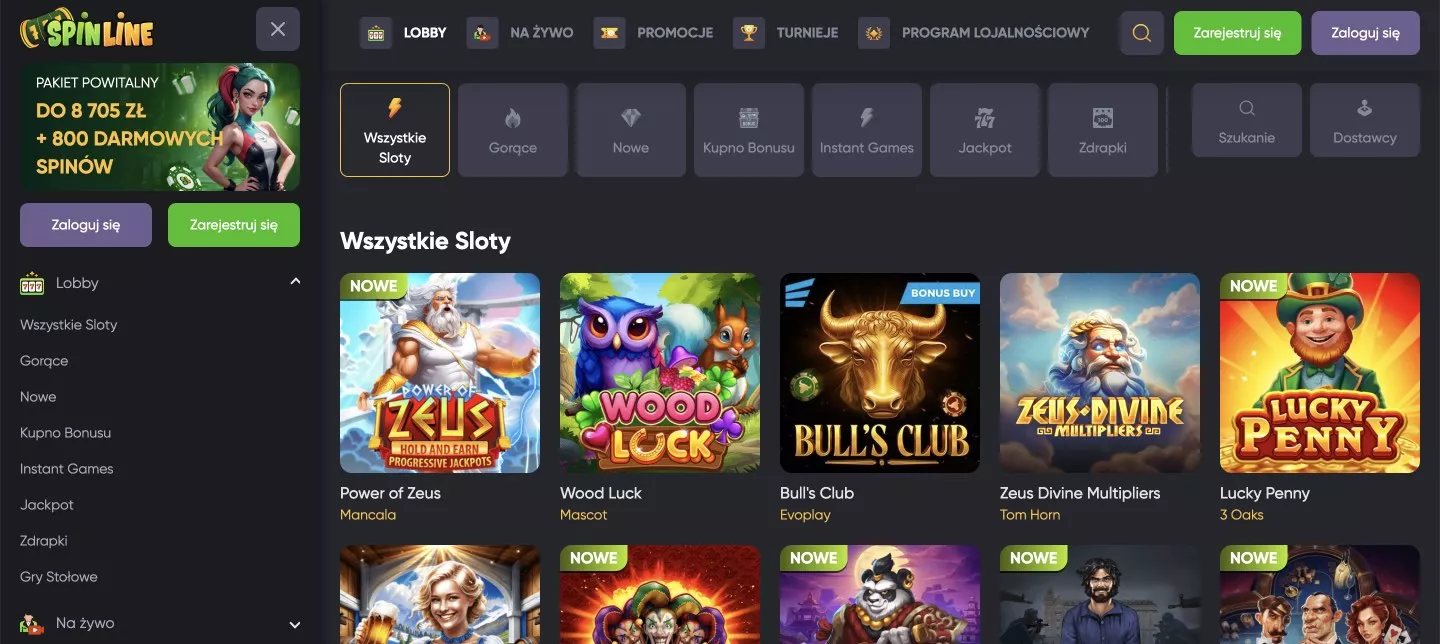Switch to the Turnieje tab
The height and width of the screenshot is (644, 1440).
786,32
